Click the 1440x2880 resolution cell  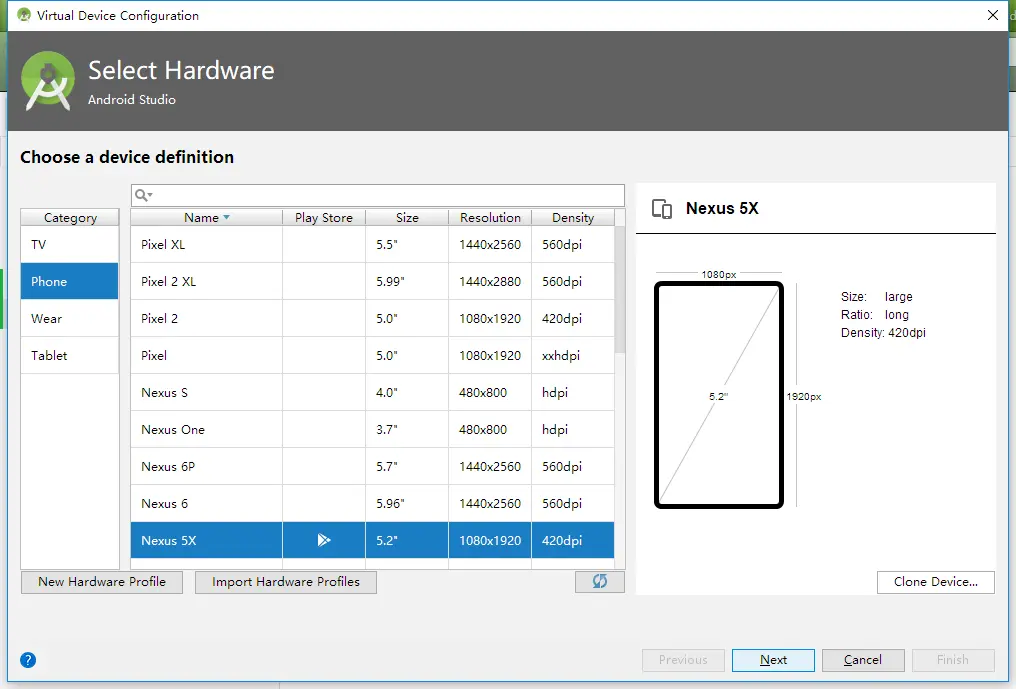tap(490, 281)
